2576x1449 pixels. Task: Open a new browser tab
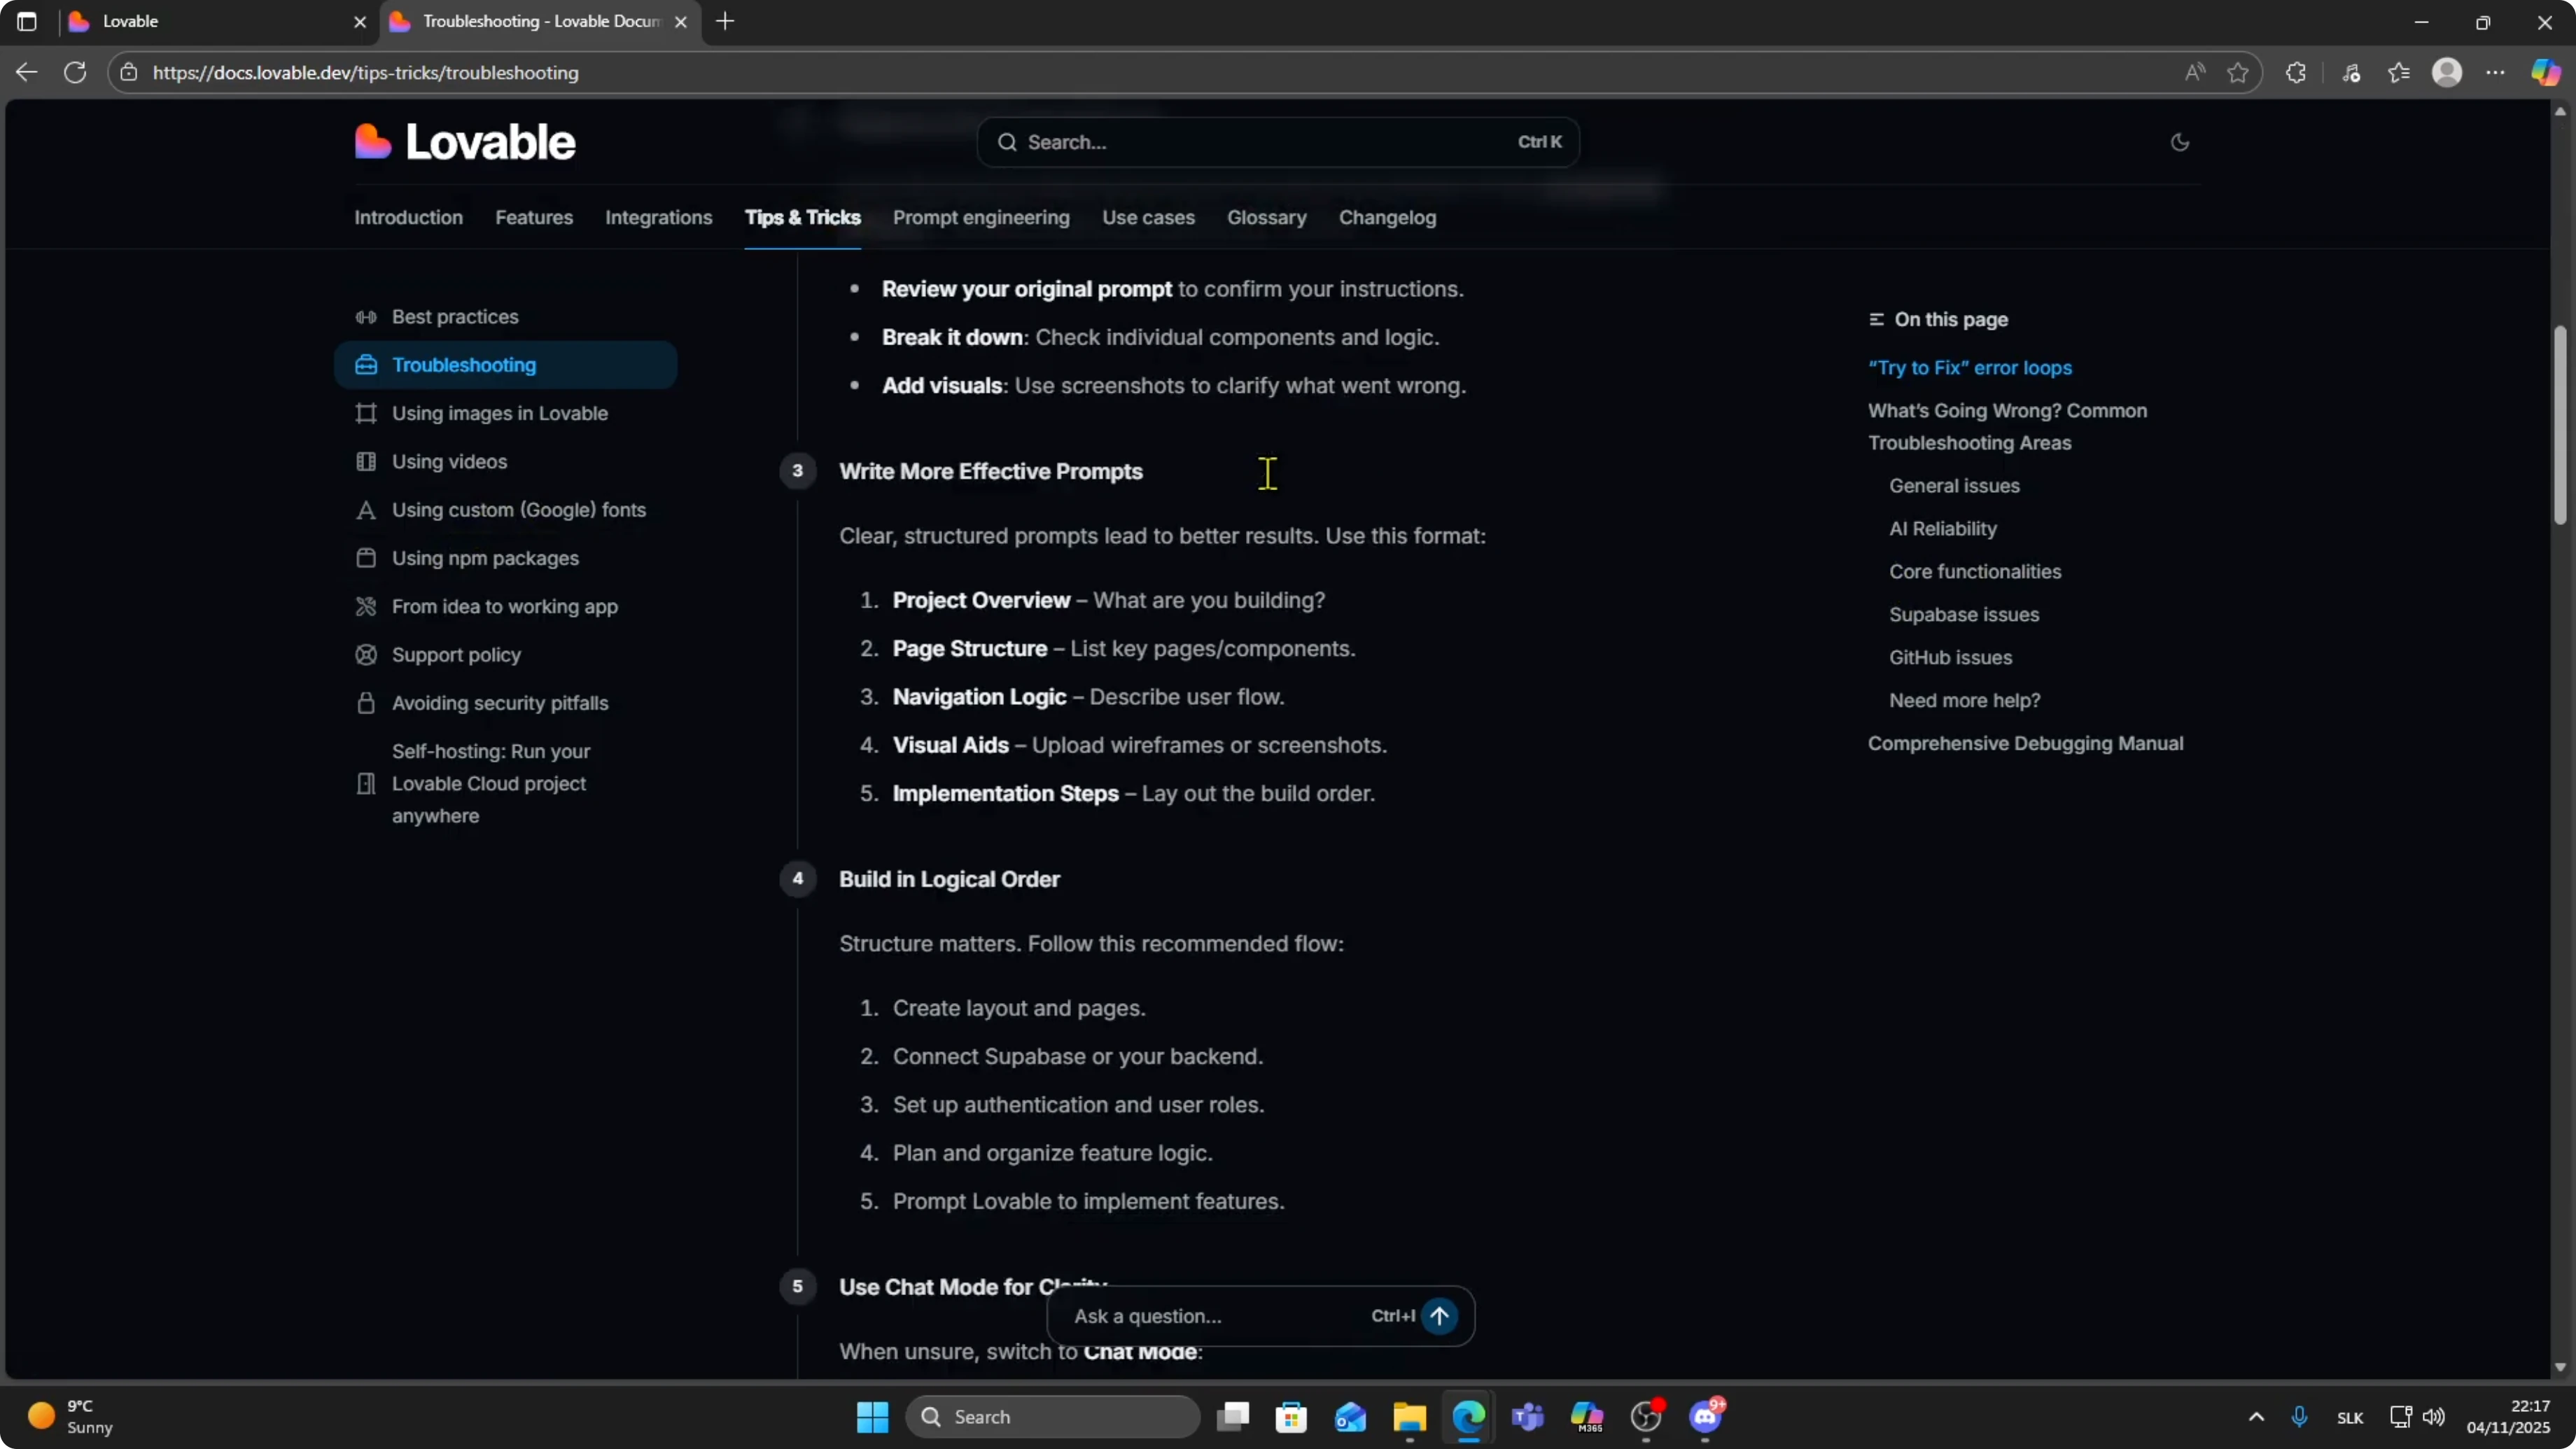click(x=725, y=21)
